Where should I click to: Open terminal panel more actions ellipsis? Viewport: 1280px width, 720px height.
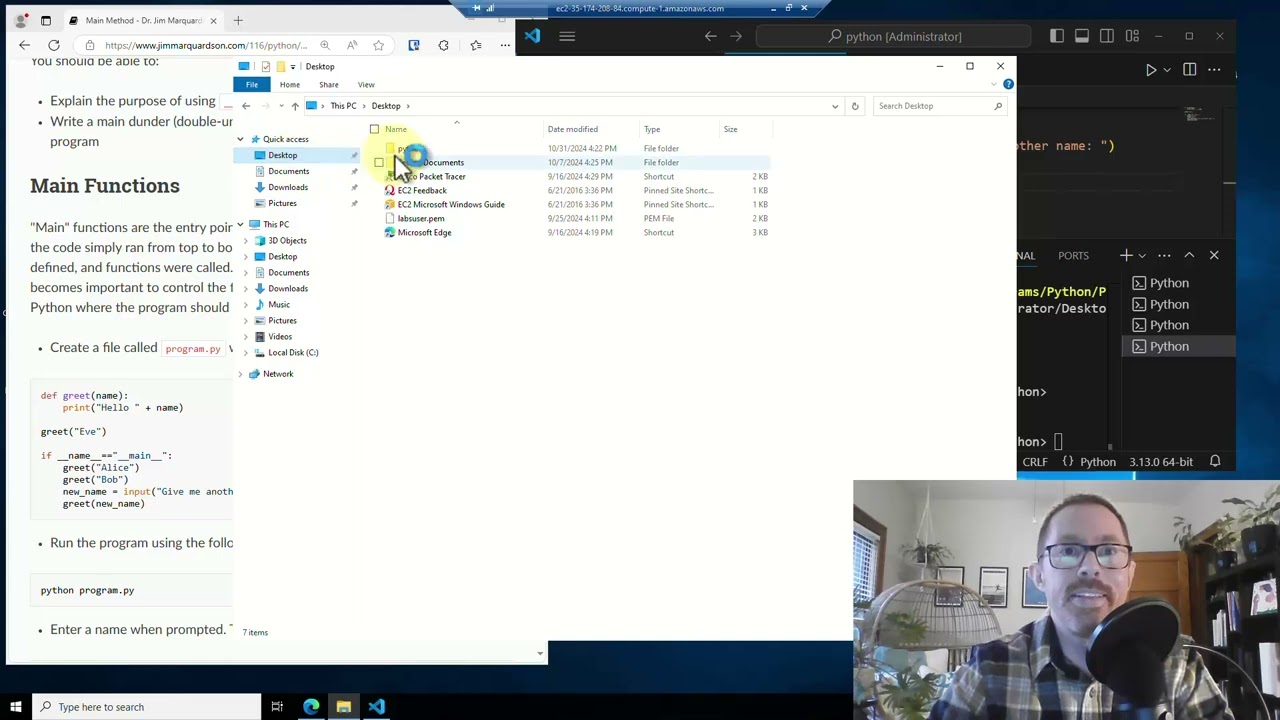click(1164, 255)
